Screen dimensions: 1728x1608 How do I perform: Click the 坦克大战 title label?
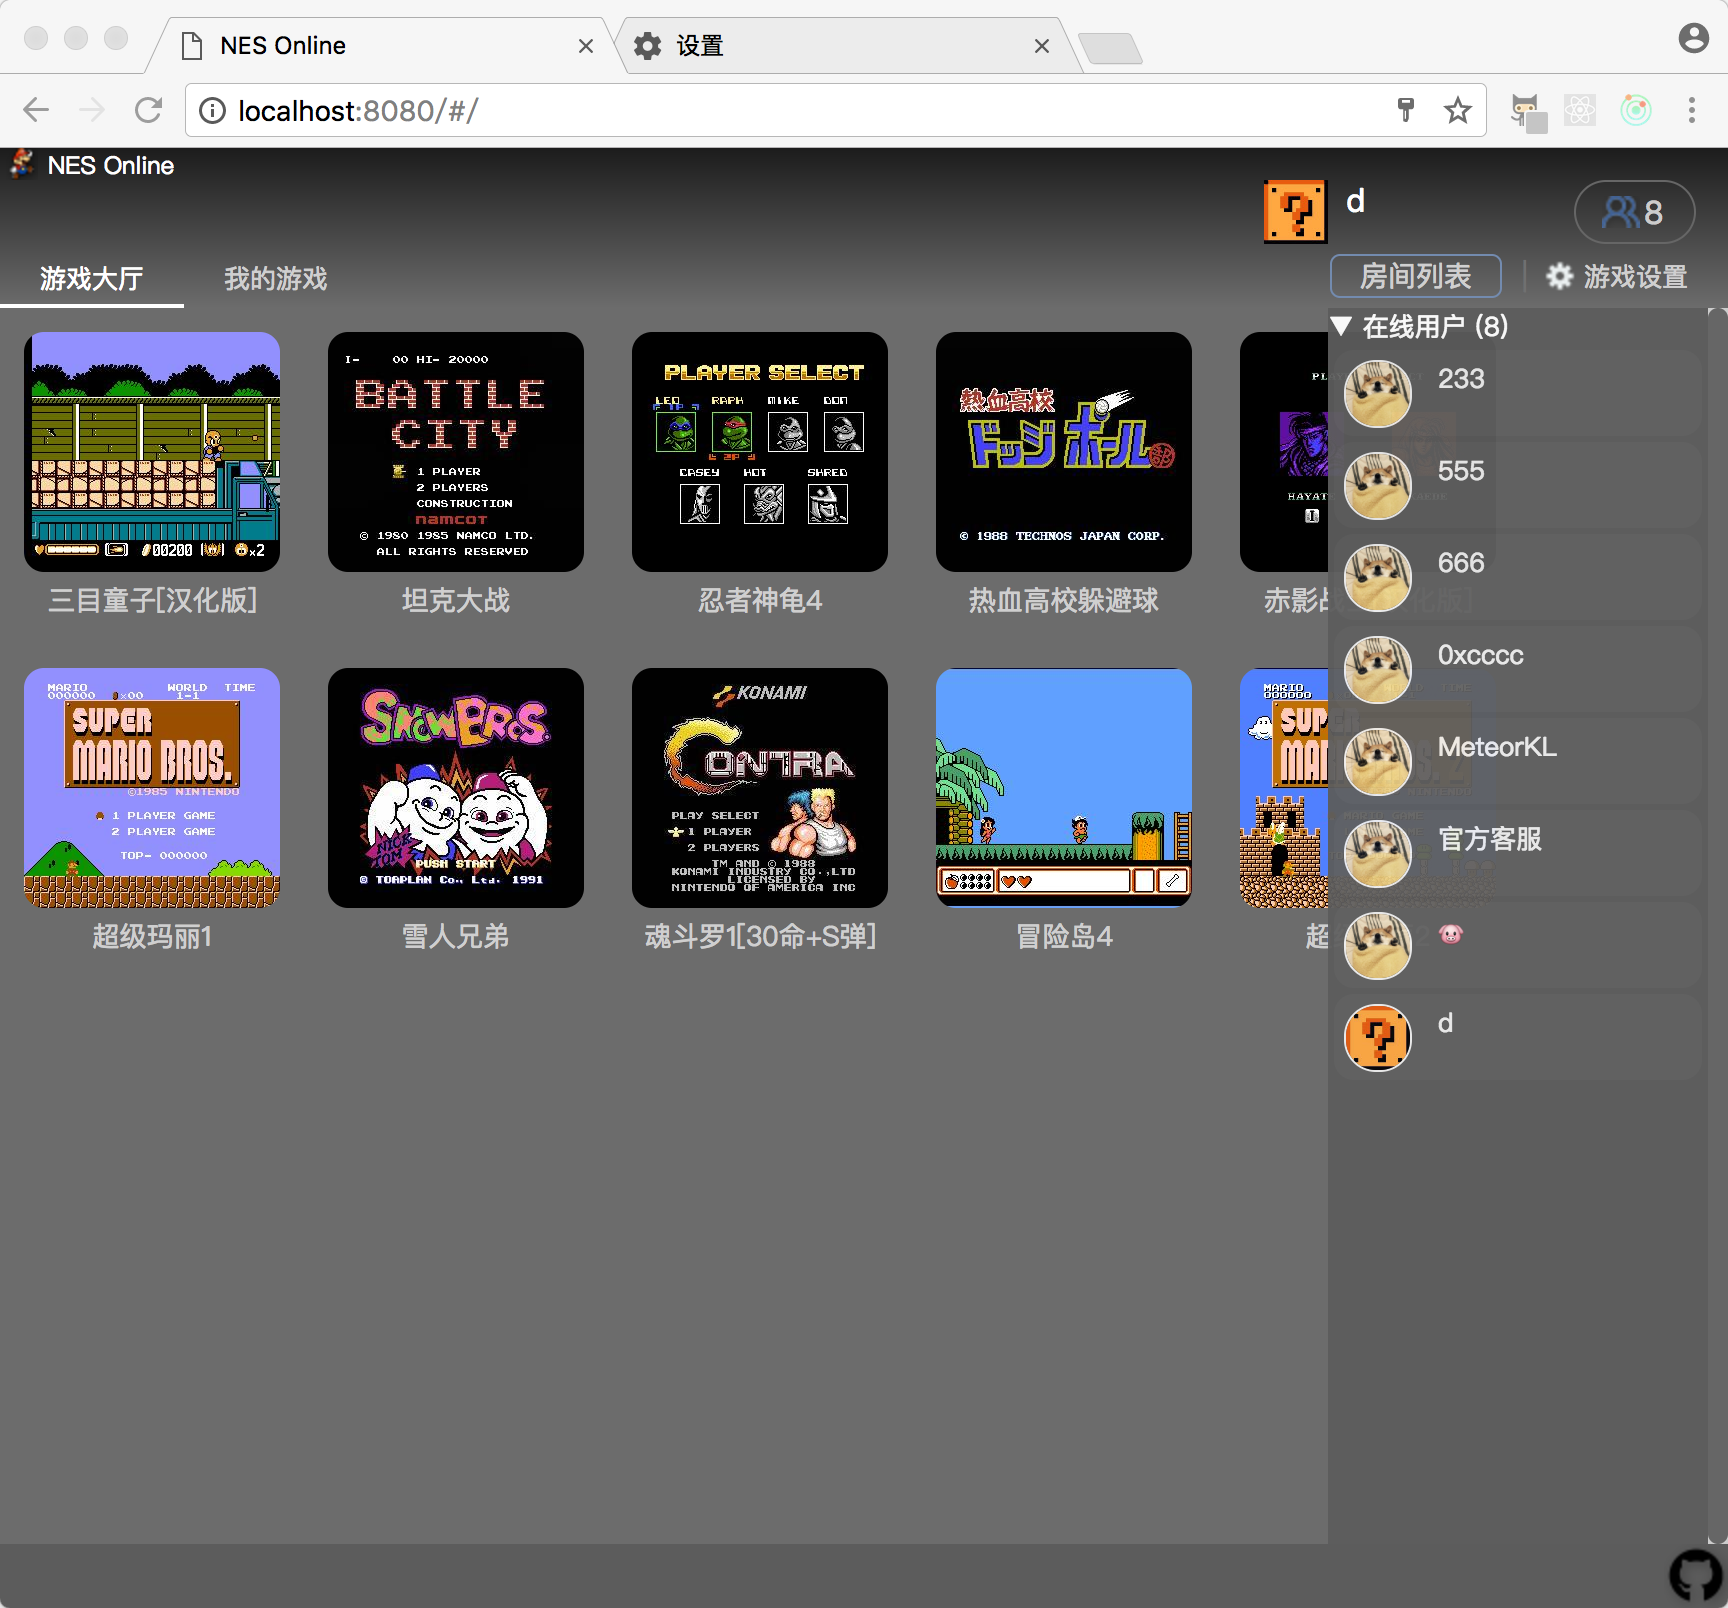[456, 600]
